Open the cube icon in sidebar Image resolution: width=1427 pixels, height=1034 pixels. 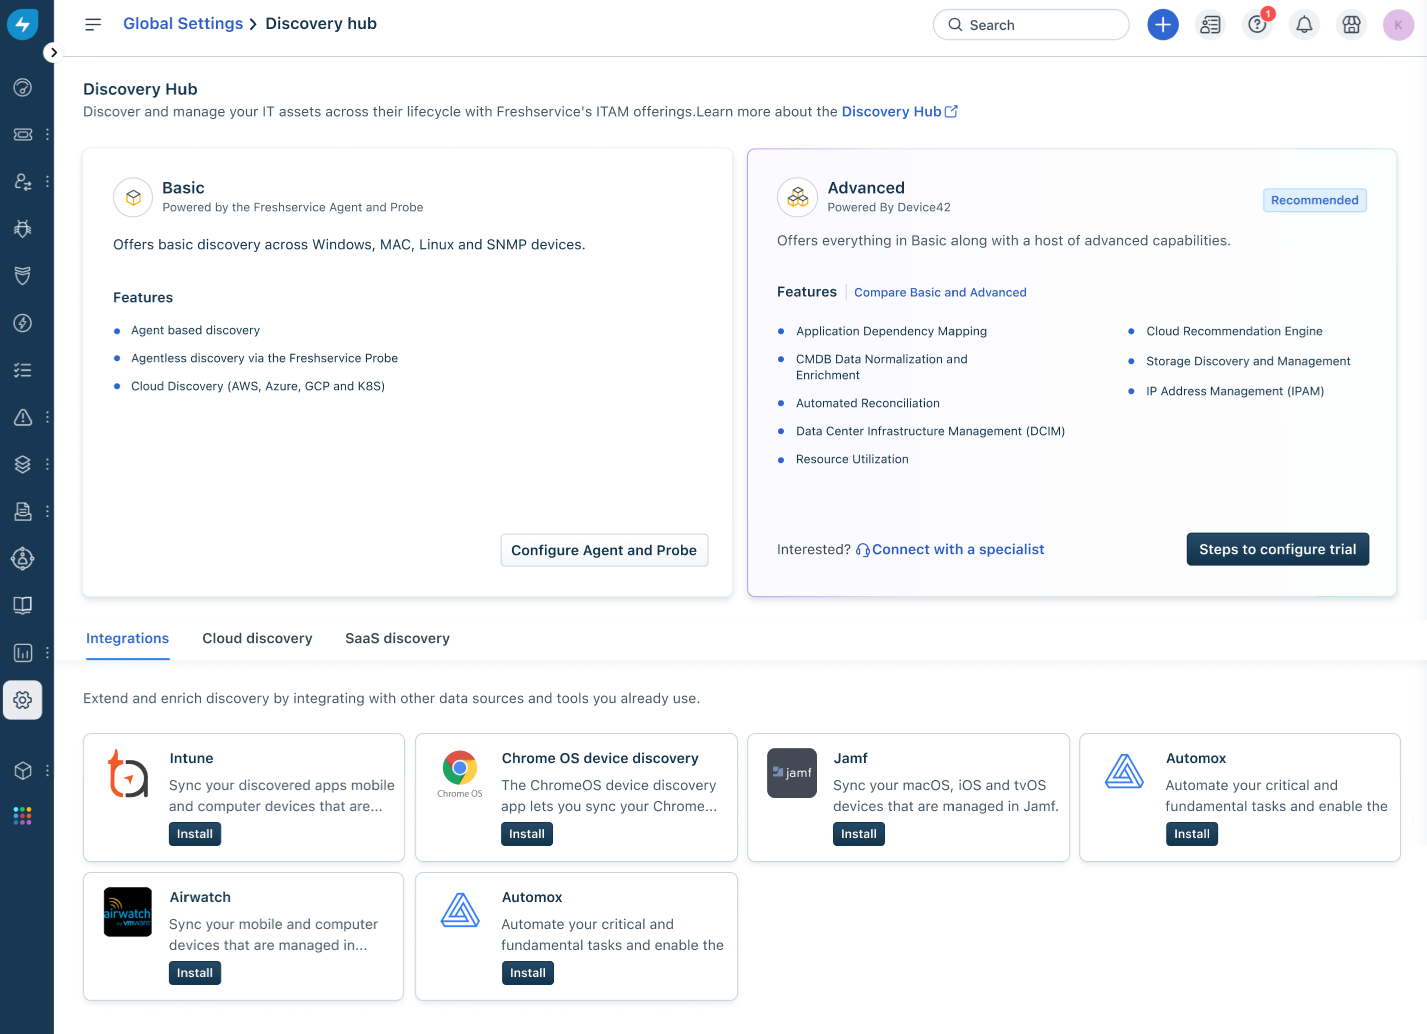coord(23,771)
